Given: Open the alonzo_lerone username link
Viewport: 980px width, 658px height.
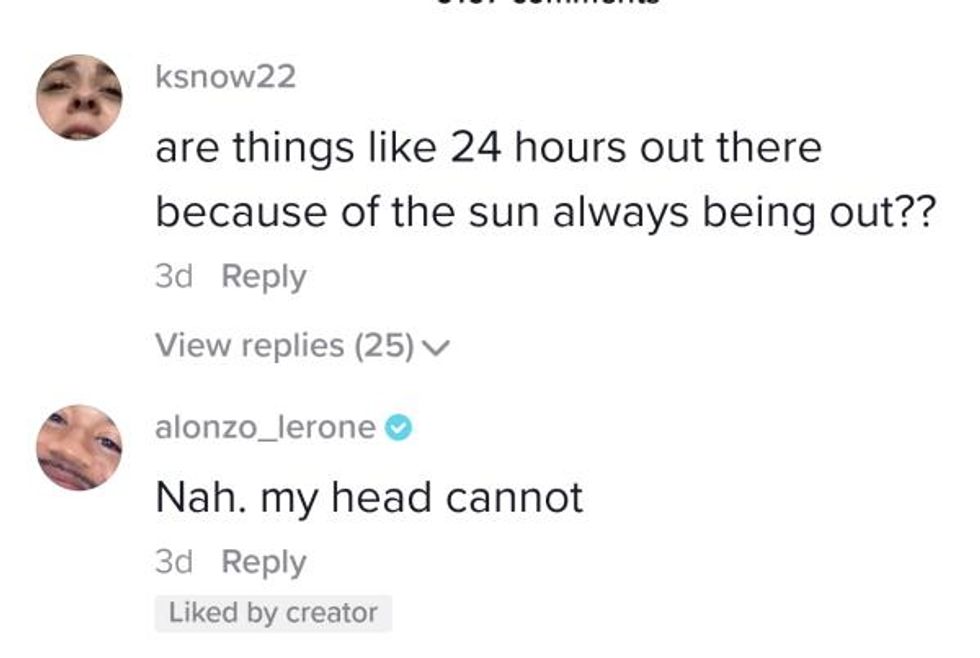Looking at the screenshot, I should 266,428.
